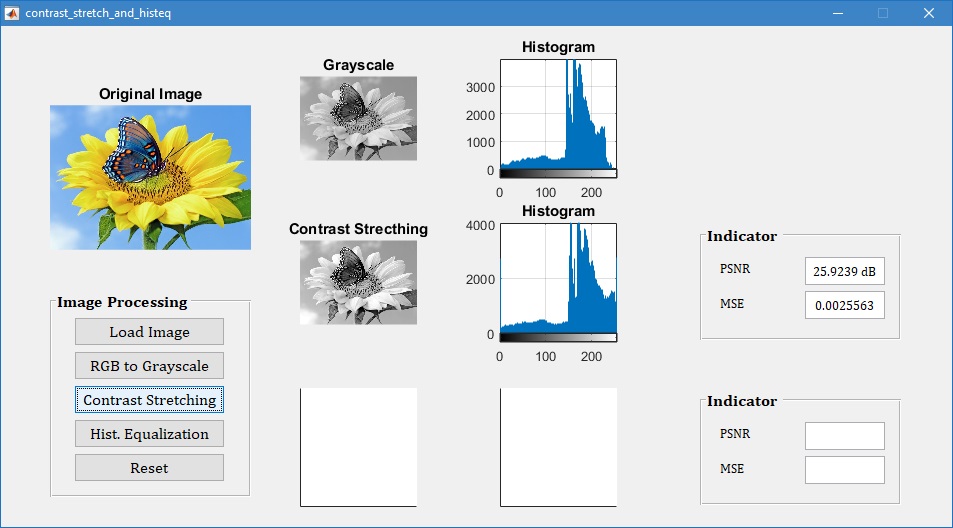Select the MSE field showing 0.0025563
Screen dimensions: 953x528
[844, 305]
